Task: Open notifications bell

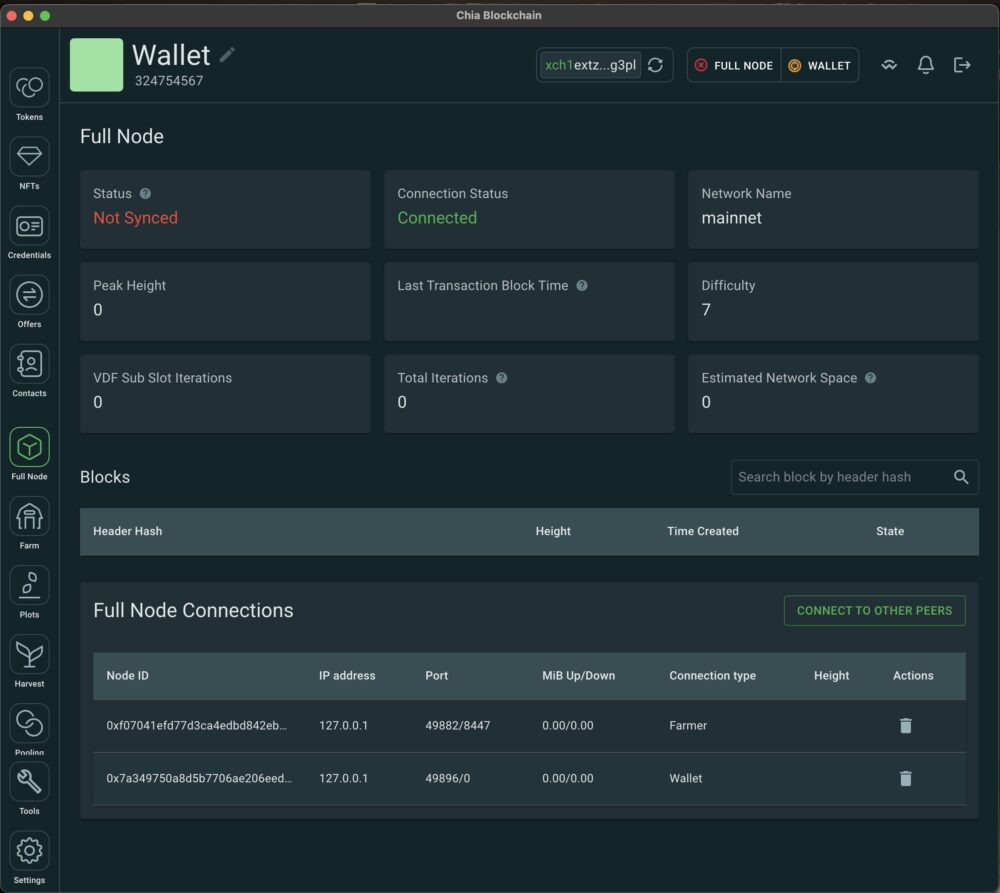Action: click(x=925, y=65)
